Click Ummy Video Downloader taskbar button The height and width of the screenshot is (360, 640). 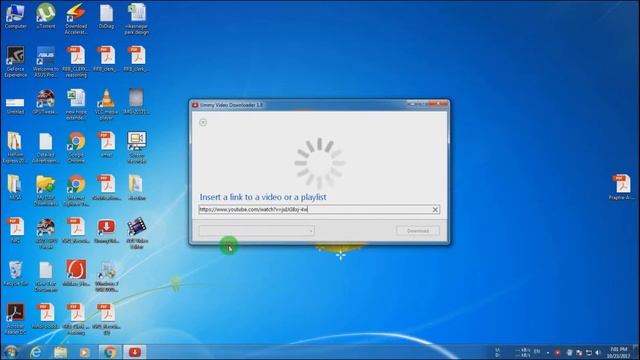135,352
